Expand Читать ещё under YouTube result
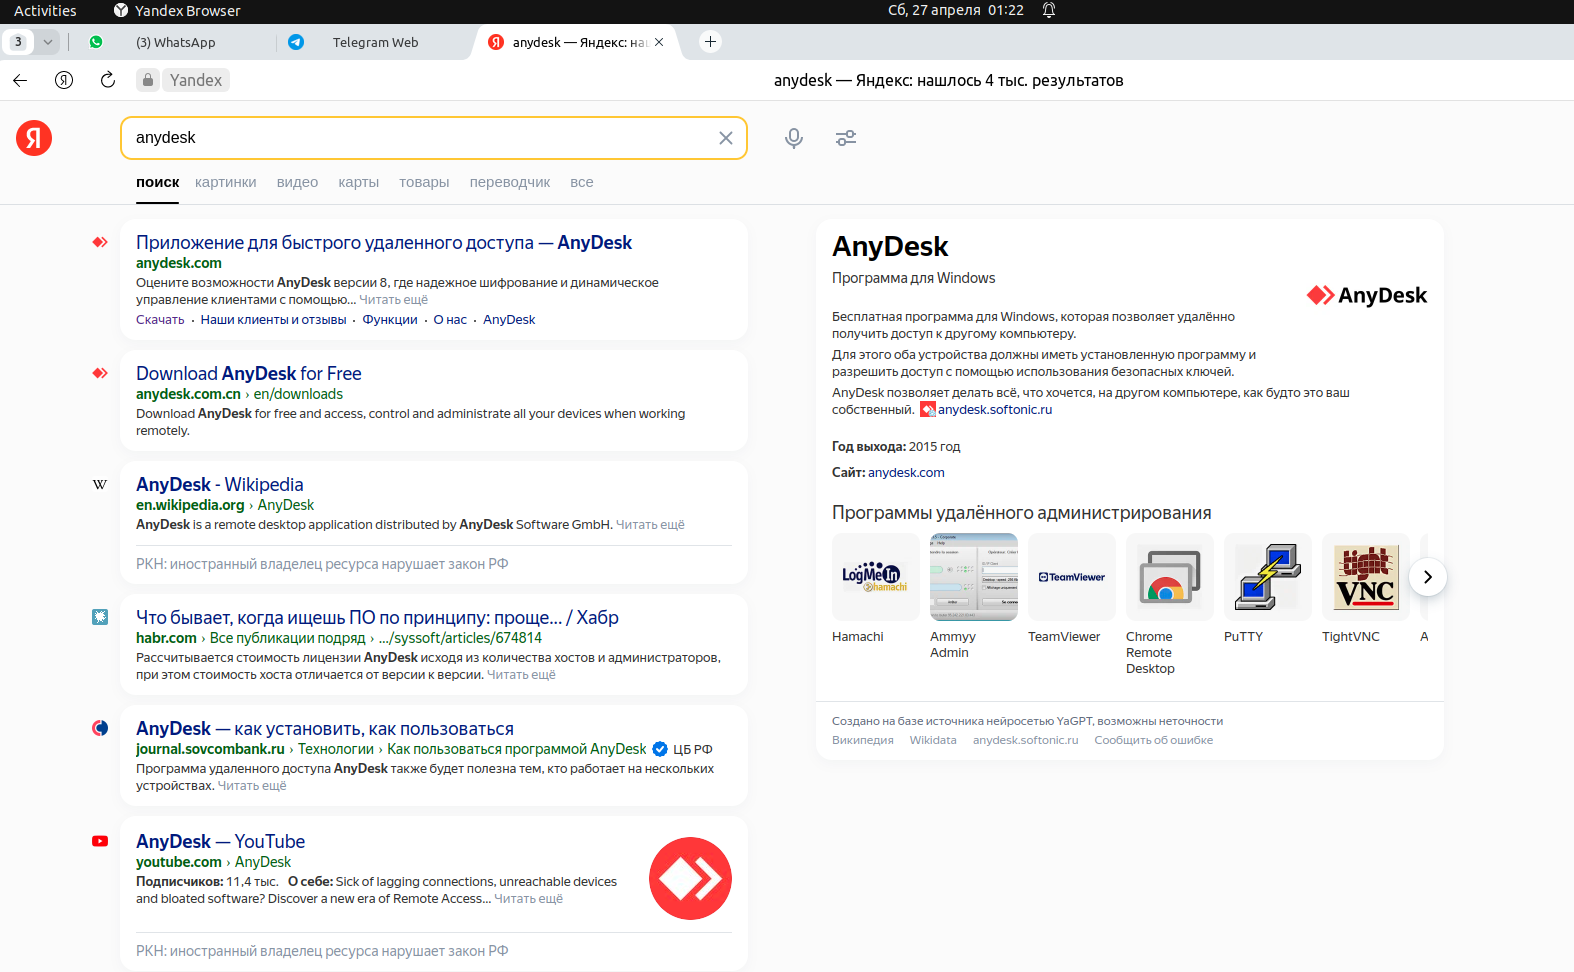Viewport: 1574px width, 972px height. point(529,899)
